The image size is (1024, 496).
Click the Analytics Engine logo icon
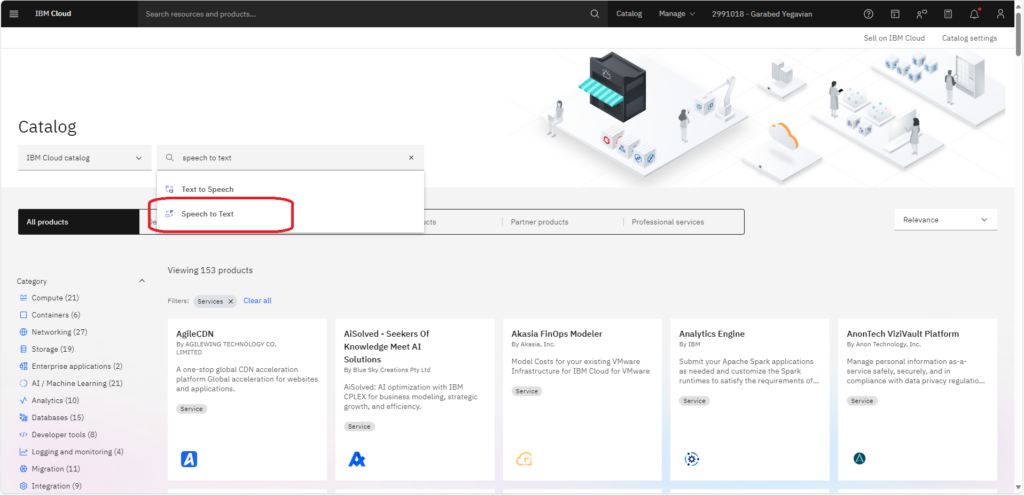(692, 459)
